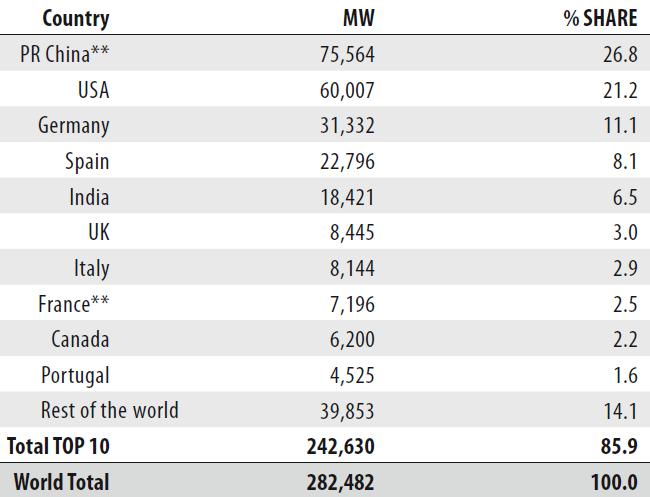Click World Total value 282,482
The image size is (650, 497).
[x=340, y=482]
